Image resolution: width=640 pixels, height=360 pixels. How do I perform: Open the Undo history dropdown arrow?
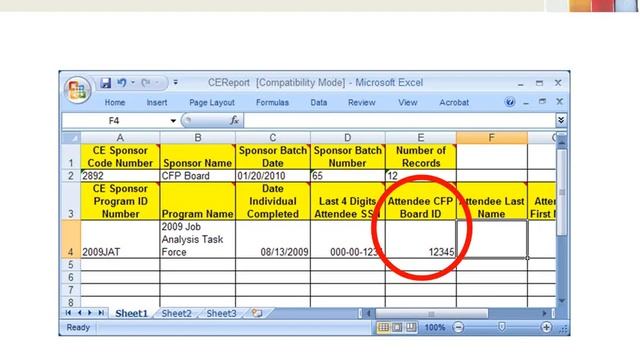(133, 83)
